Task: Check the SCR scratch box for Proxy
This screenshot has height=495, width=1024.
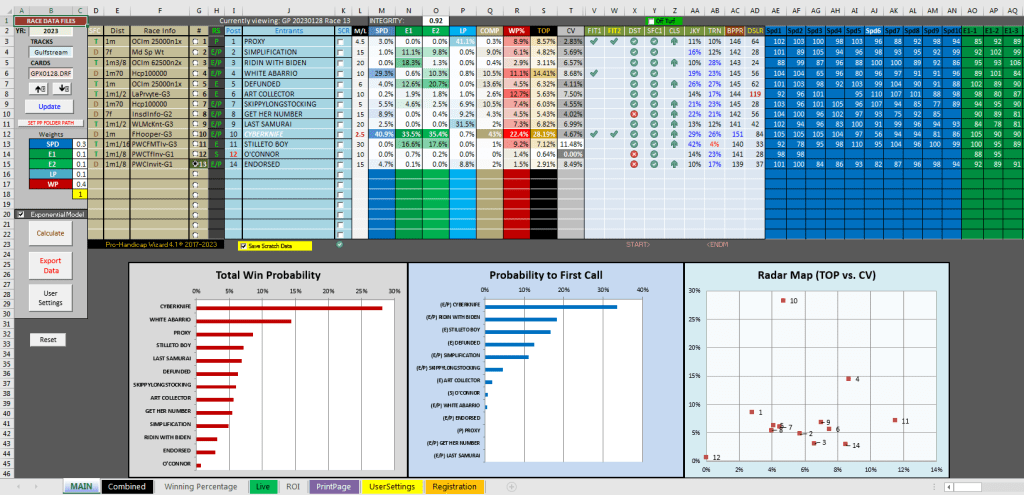Action: coord(341,42)
